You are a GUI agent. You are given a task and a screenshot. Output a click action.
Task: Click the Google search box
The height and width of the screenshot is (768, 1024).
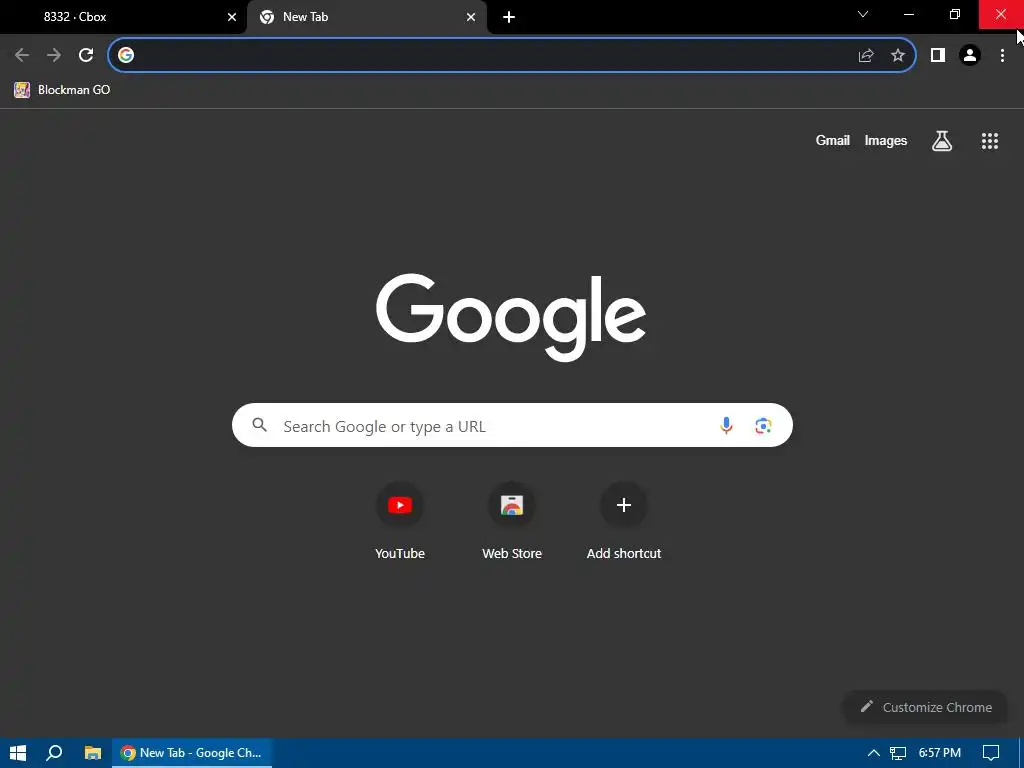point(512,425)
